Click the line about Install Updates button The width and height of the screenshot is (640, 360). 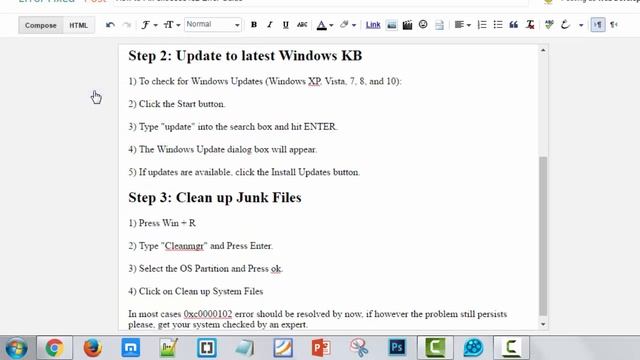pos(244,172)
